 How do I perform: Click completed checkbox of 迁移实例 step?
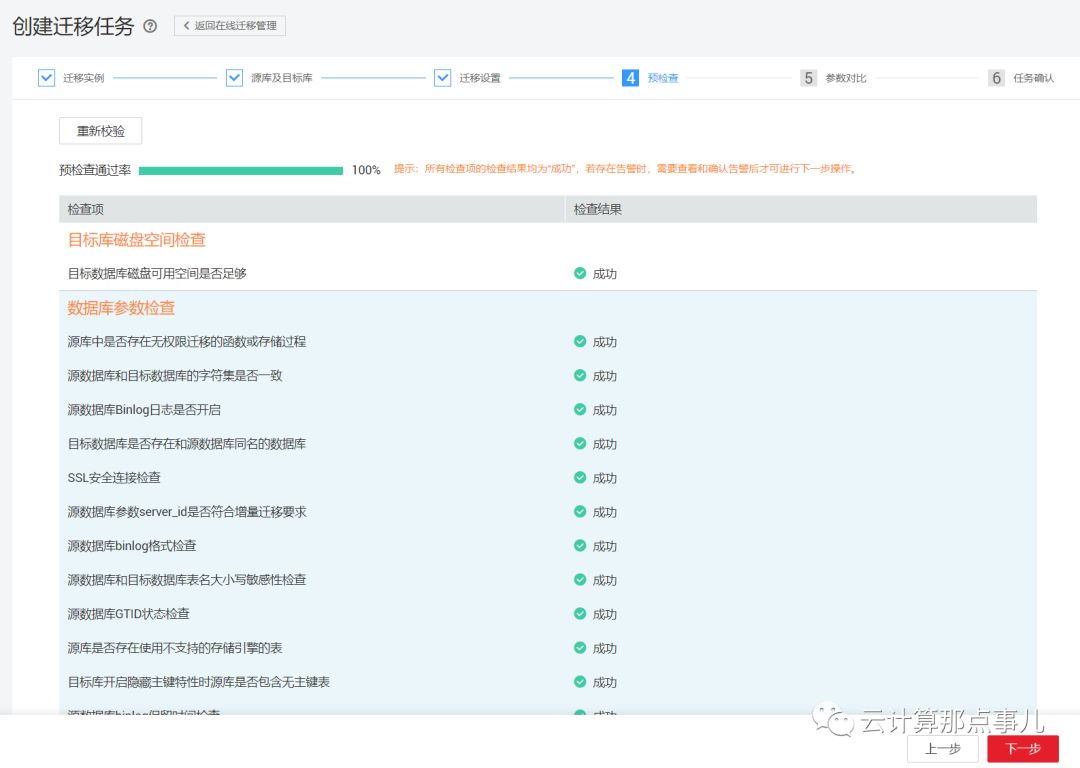pos(46,77)
